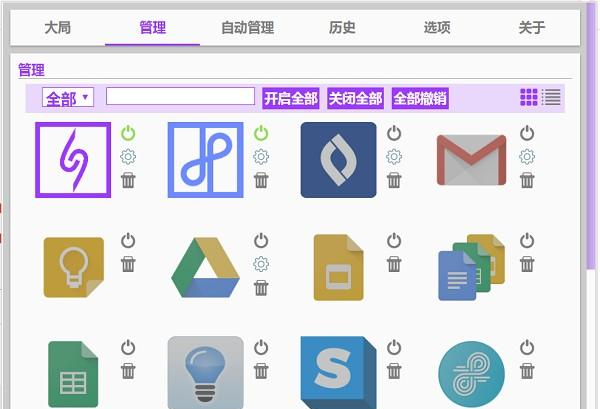Open the 大局 tab
This screenshot has height=409, width=600.
(x=57, y=28)
